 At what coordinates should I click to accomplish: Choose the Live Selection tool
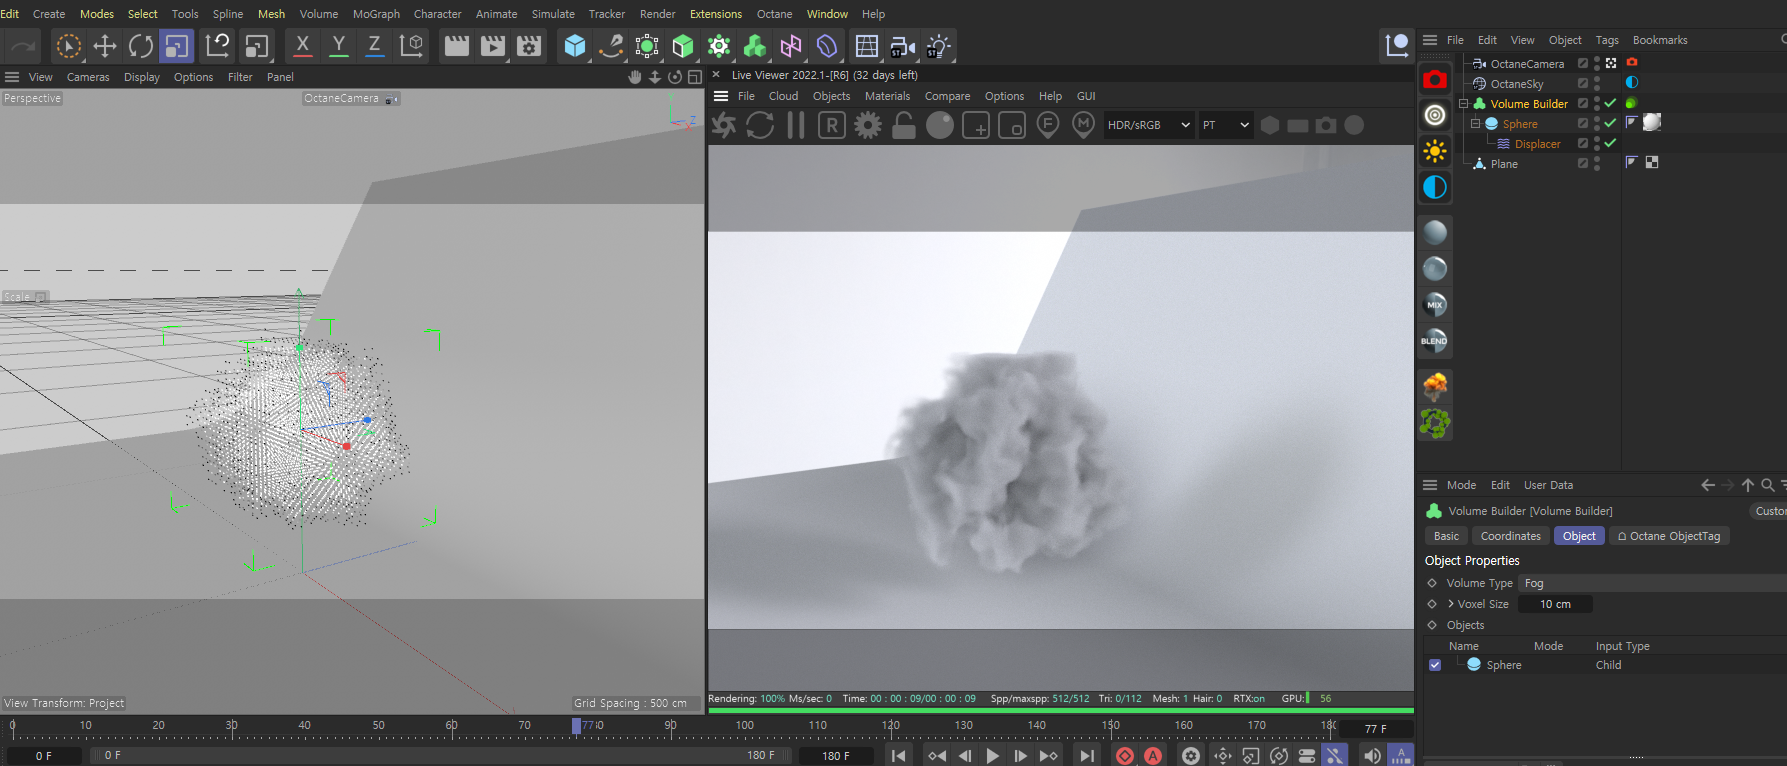[x=68, y=46]
